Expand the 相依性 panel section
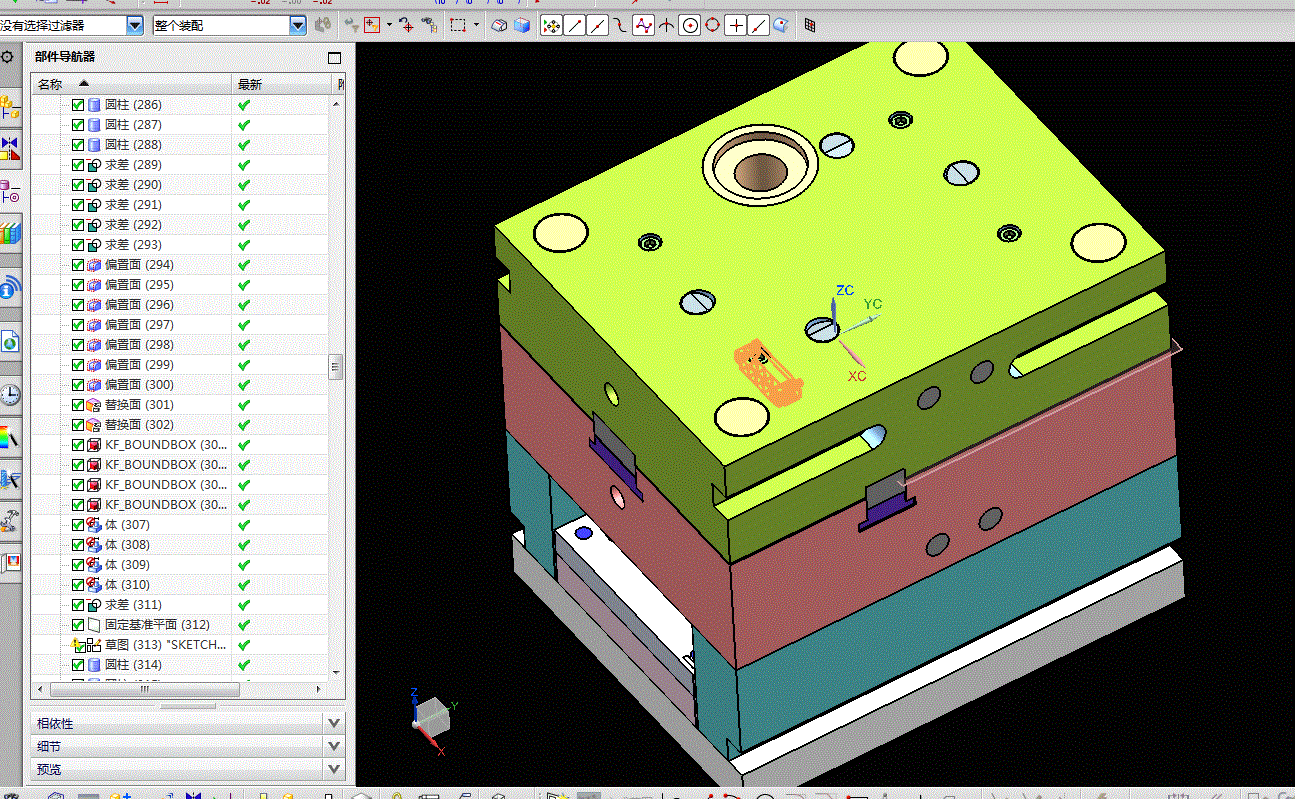Image resolution: width=1295 pixels, height=799 pixels. click(x=188, y=723)
